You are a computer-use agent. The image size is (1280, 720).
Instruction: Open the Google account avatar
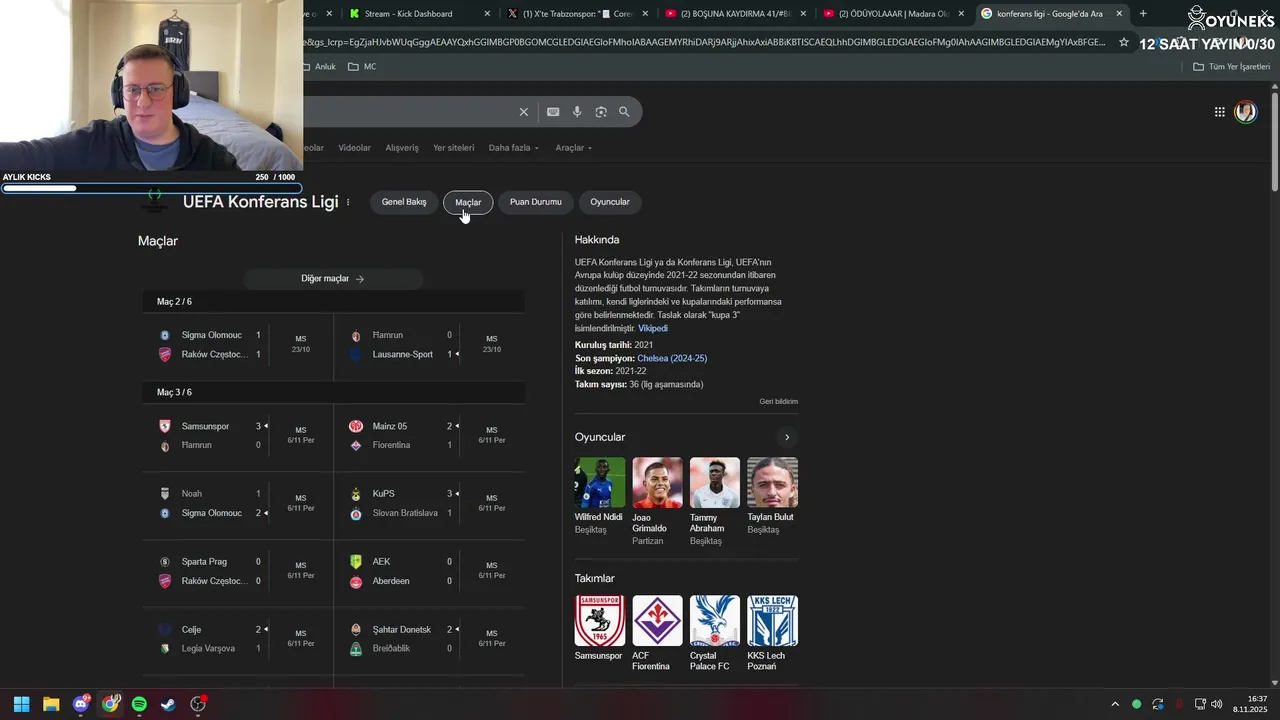(x=1245, y=112)
